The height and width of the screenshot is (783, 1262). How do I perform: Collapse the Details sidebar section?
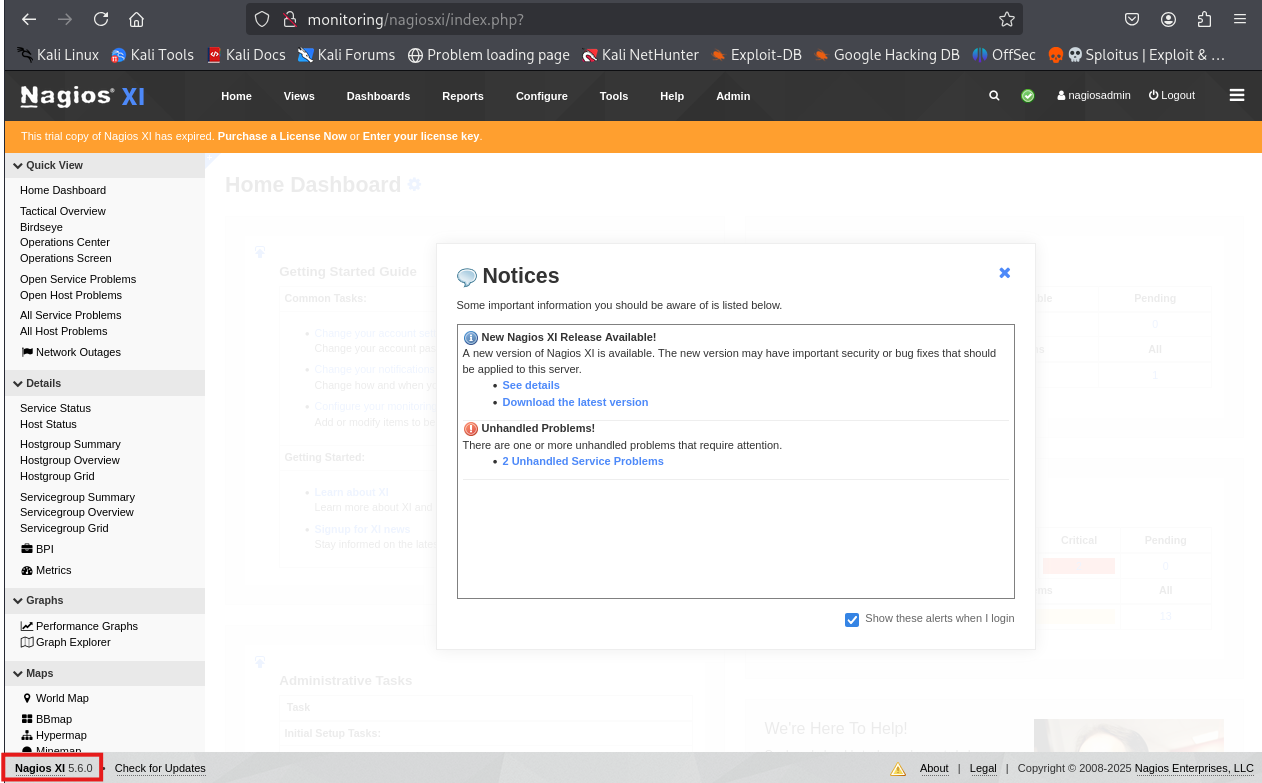tap(43, 383)
